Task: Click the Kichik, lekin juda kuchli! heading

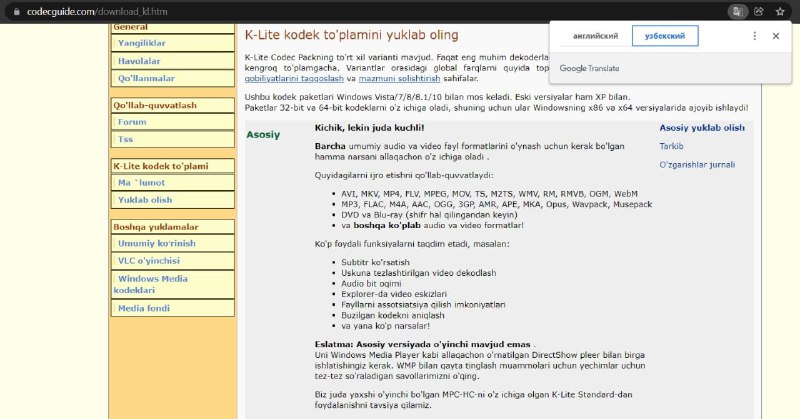Action: [369, 128]
